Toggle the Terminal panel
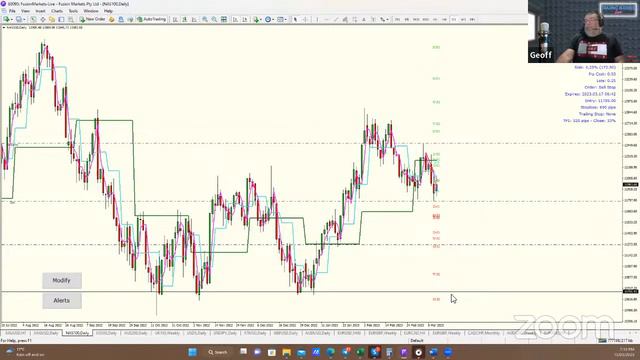Image resolution: width=640 pixels, height=360 pixels. click(61, 19)
